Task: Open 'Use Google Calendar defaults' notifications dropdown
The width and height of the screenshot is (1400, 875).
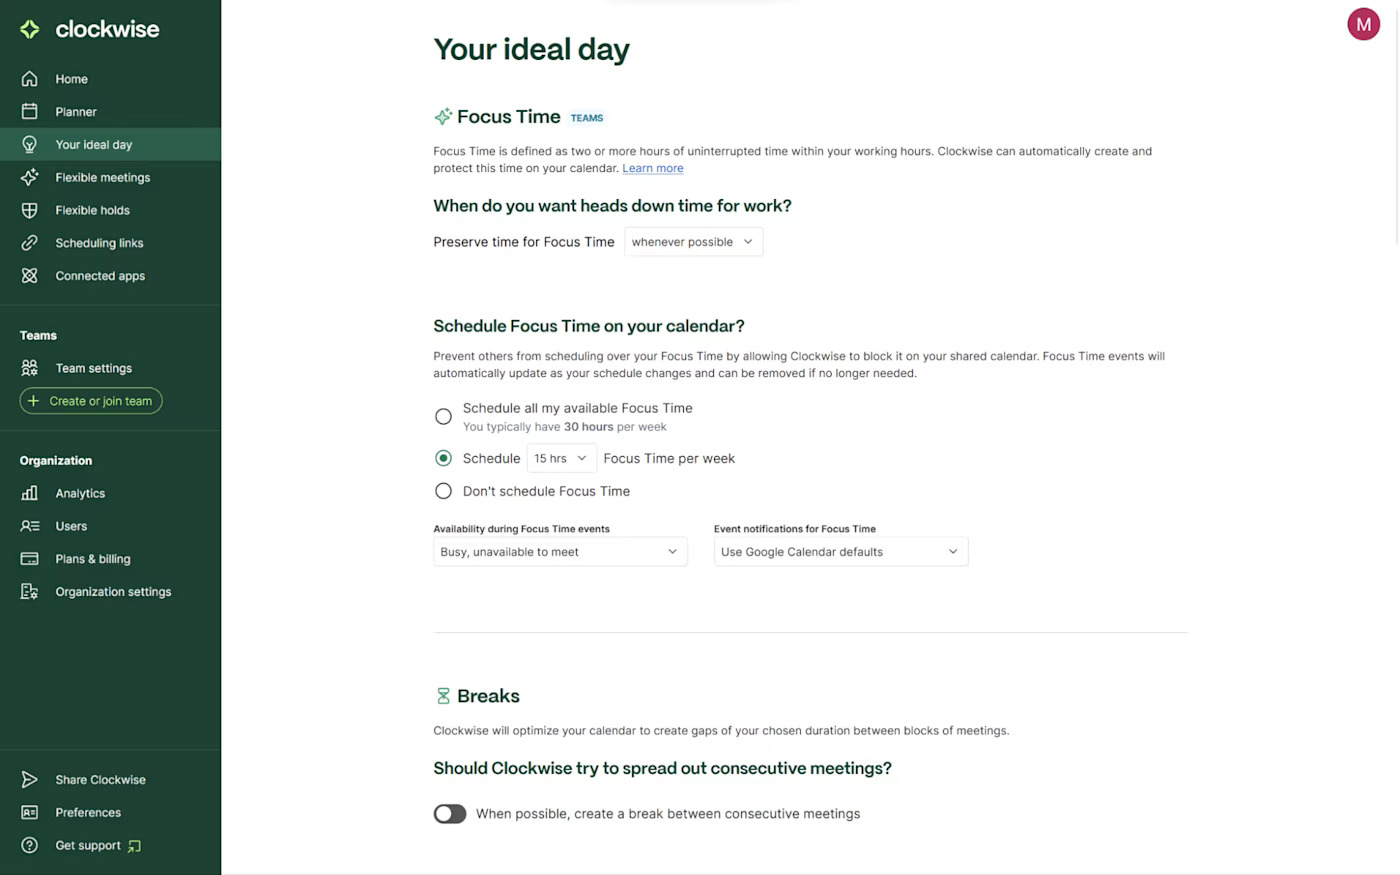Action: (x=840, y=552)
